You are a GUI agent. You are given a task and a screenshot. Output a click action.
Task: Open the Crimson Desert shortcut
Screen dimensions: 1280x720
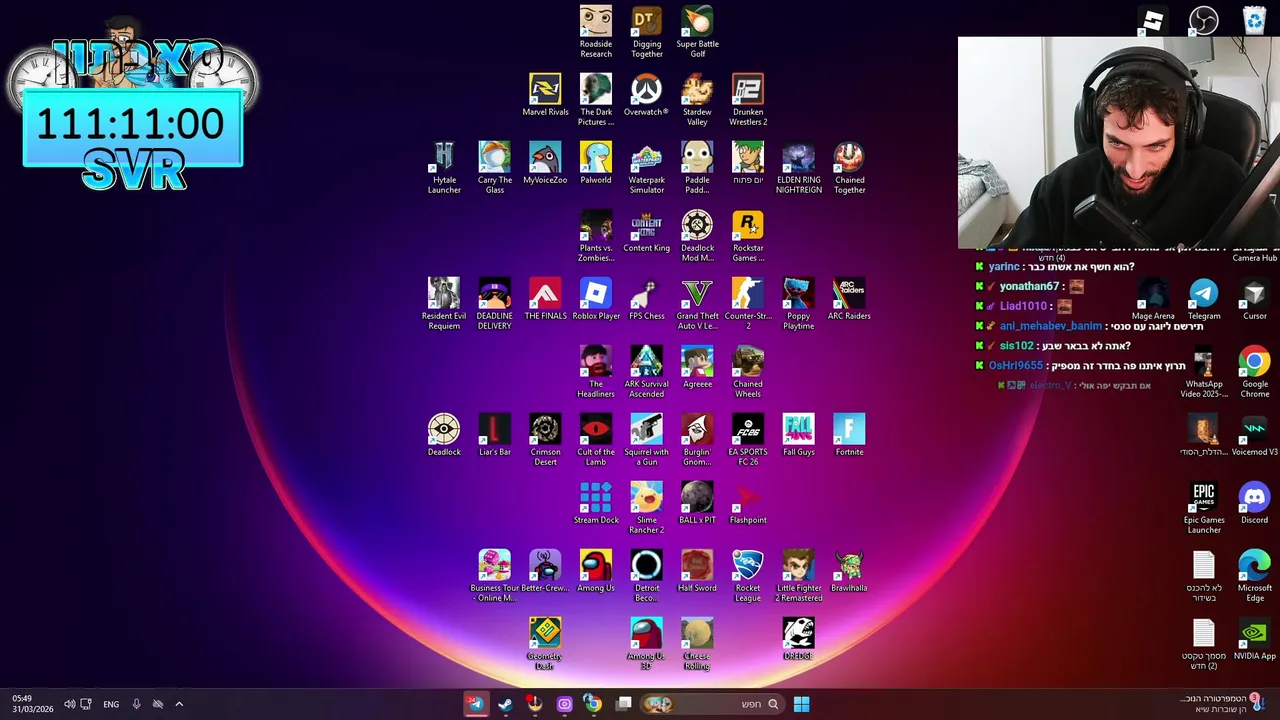pyautogui.click(x=545, y=440)
